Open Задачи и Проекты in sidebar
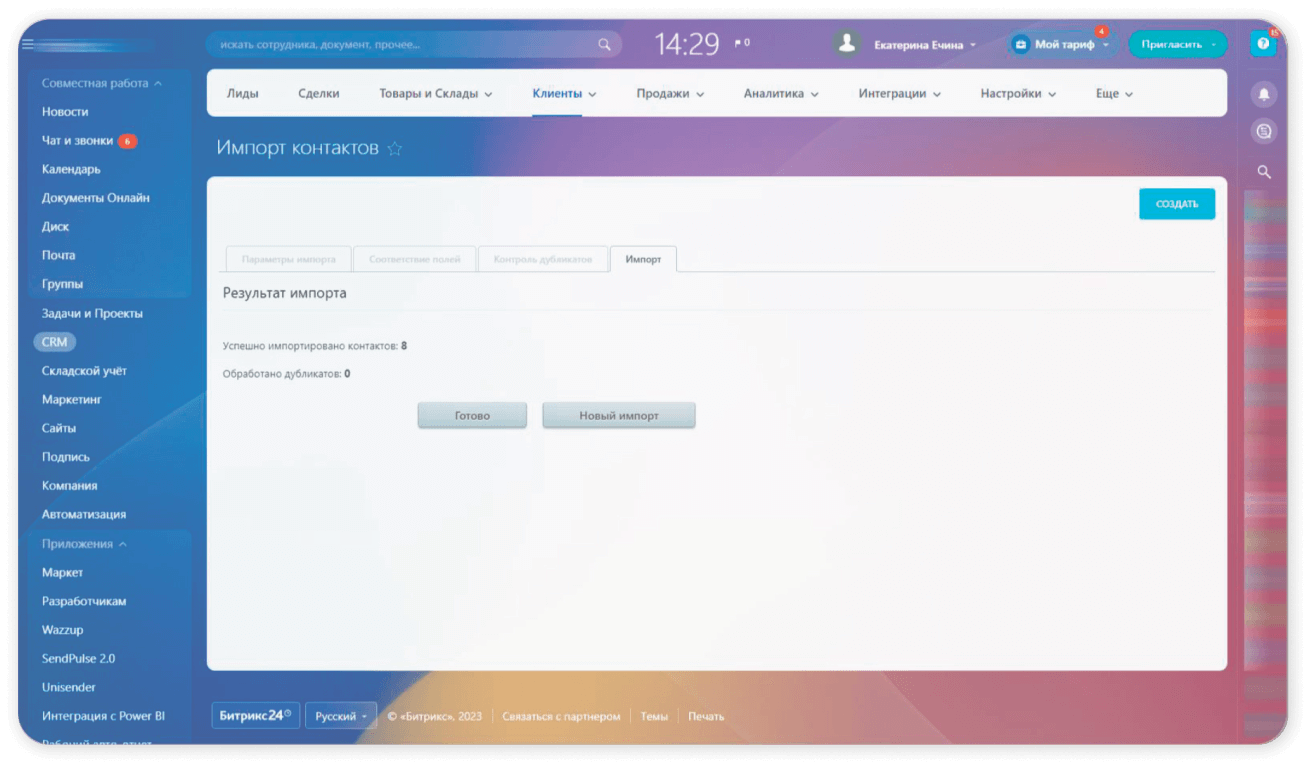The width and height of the screenshot is (1311, 767). tap(92, 313)
